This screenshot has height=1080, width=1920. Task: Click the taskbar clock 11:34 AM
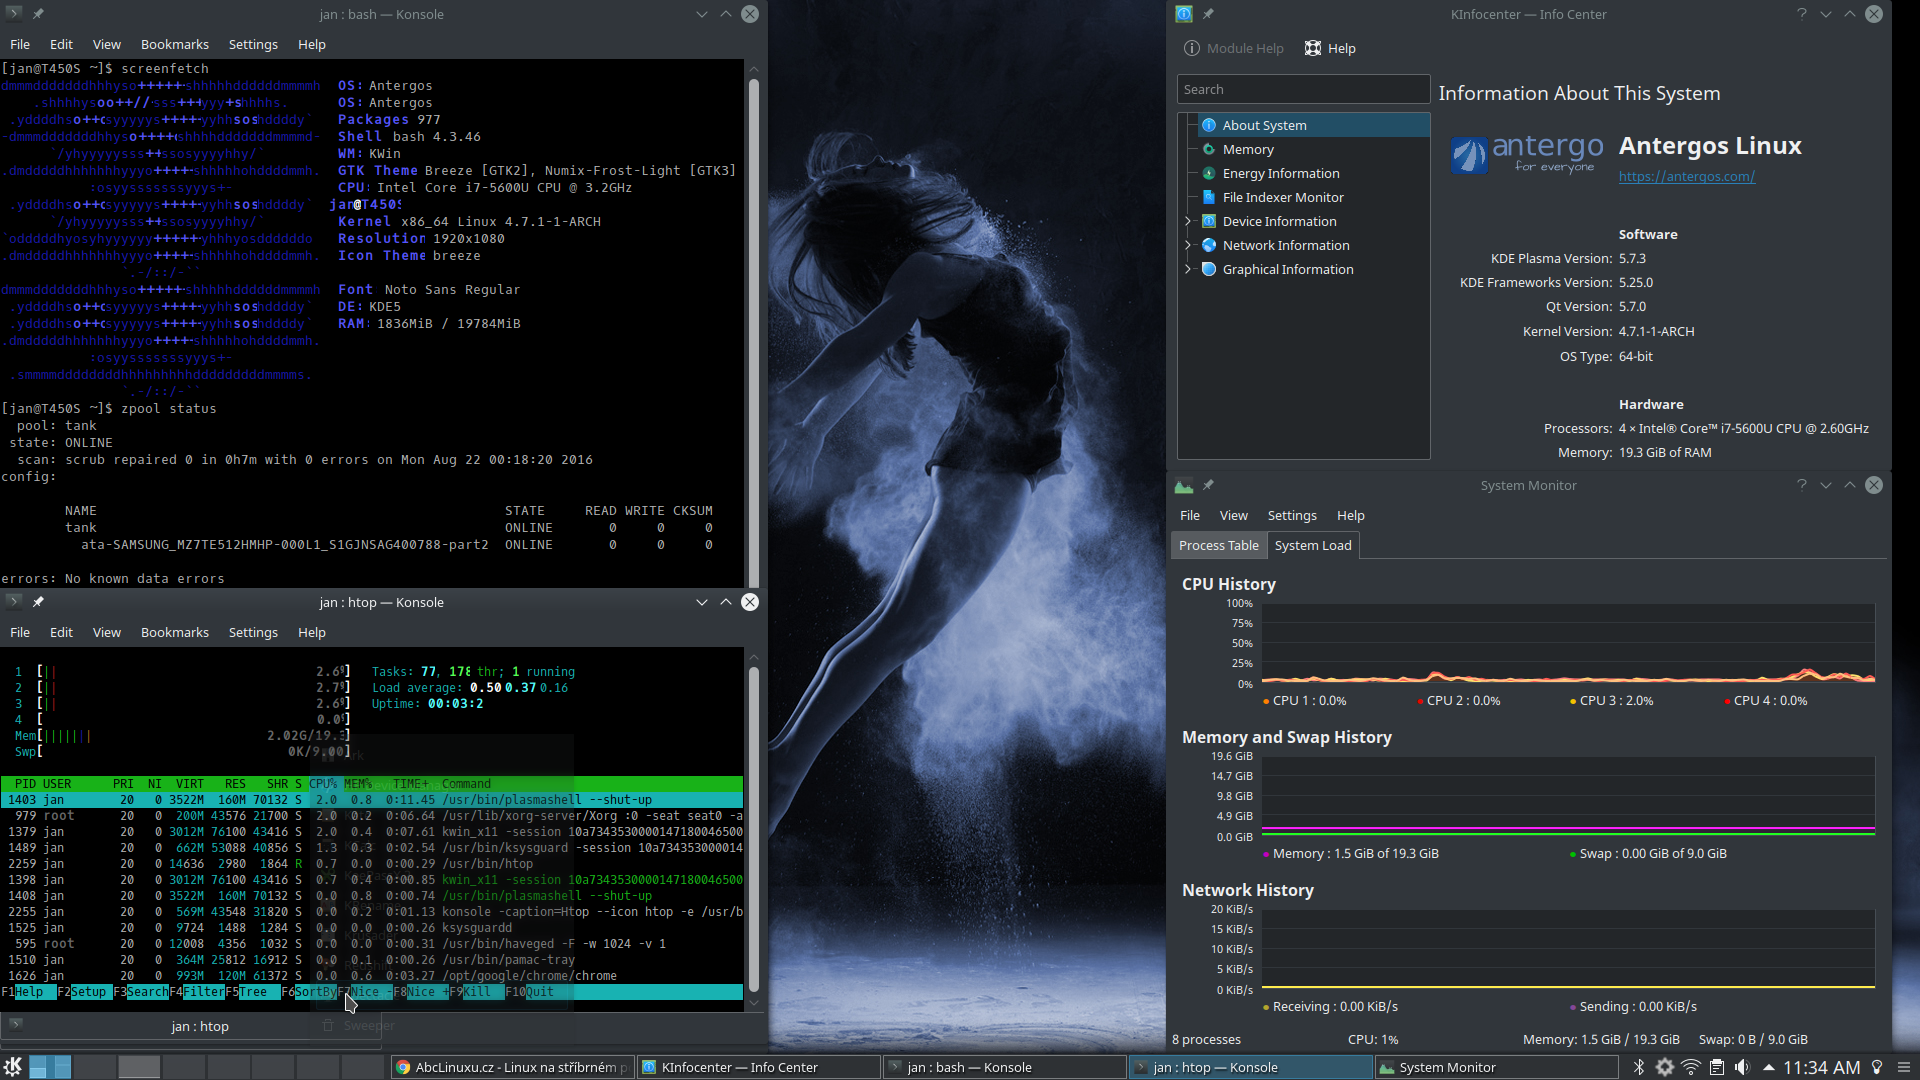(x=1821, y=1067)
